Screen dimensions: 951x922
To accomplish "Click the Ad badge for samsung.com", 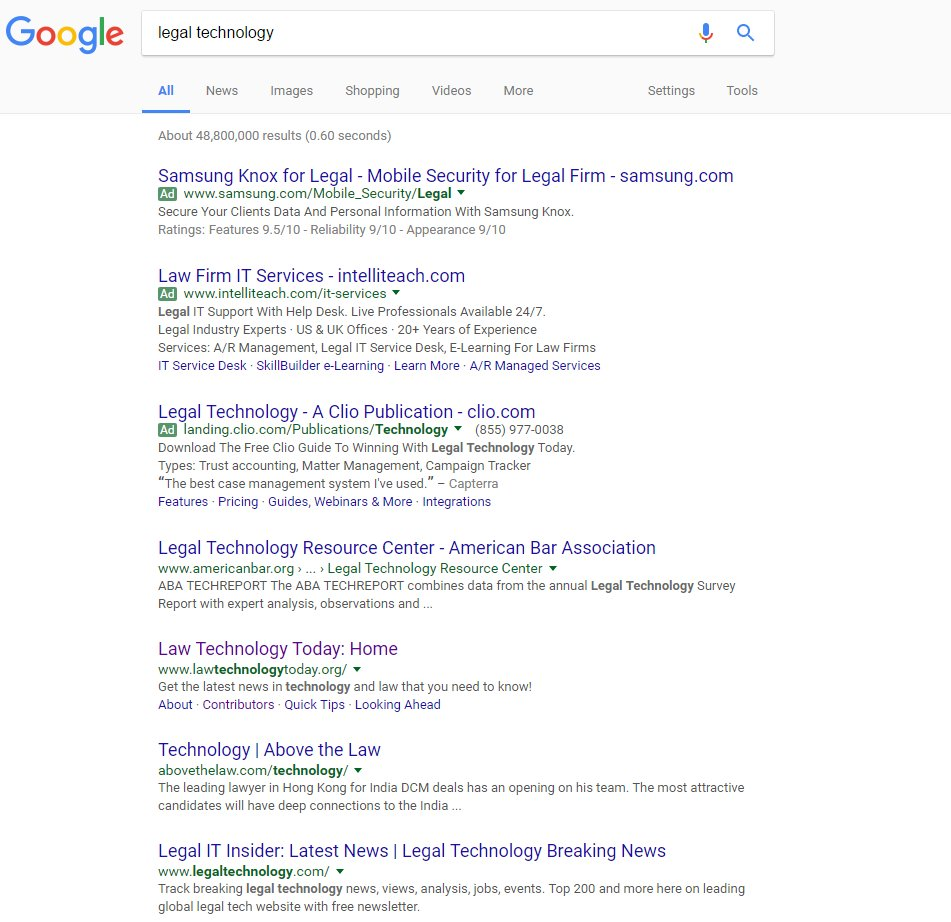I will pos(167,193).
